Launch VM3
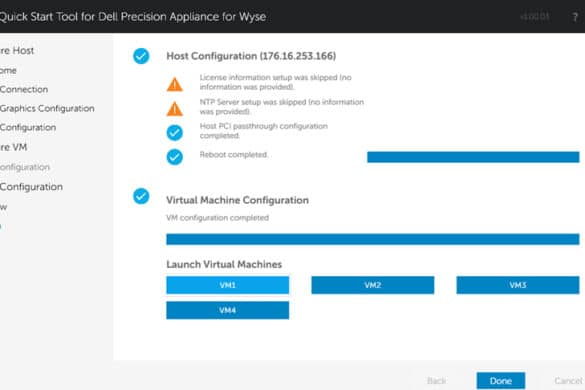 click(518, 285)
